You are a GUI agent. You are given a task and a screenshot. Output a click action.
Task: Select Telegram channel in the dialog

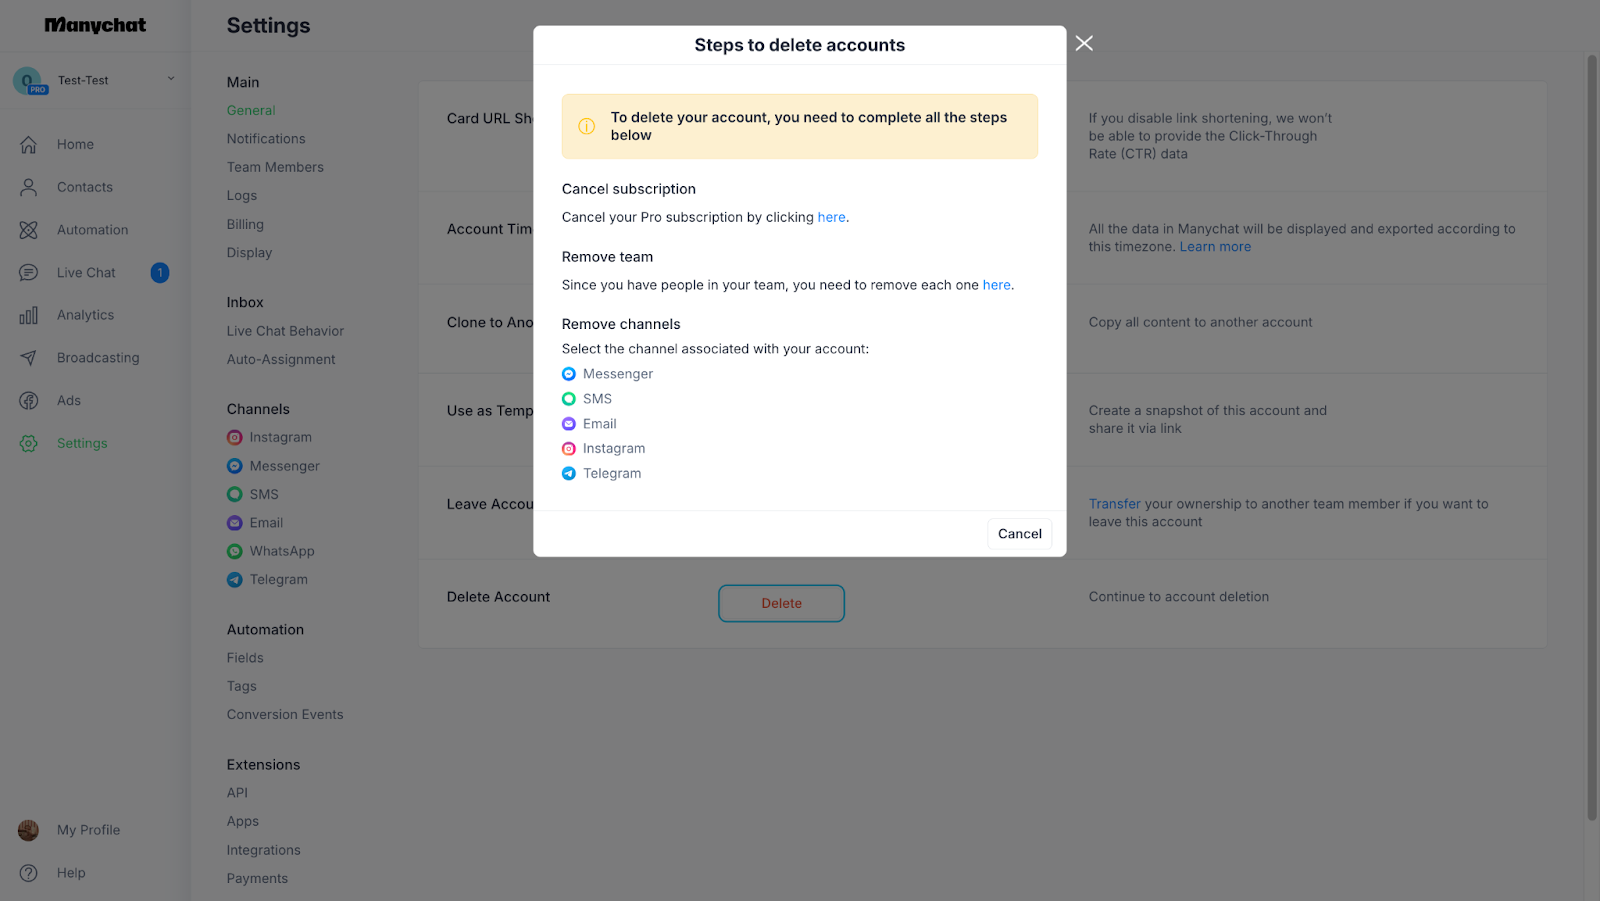point(602,474)
